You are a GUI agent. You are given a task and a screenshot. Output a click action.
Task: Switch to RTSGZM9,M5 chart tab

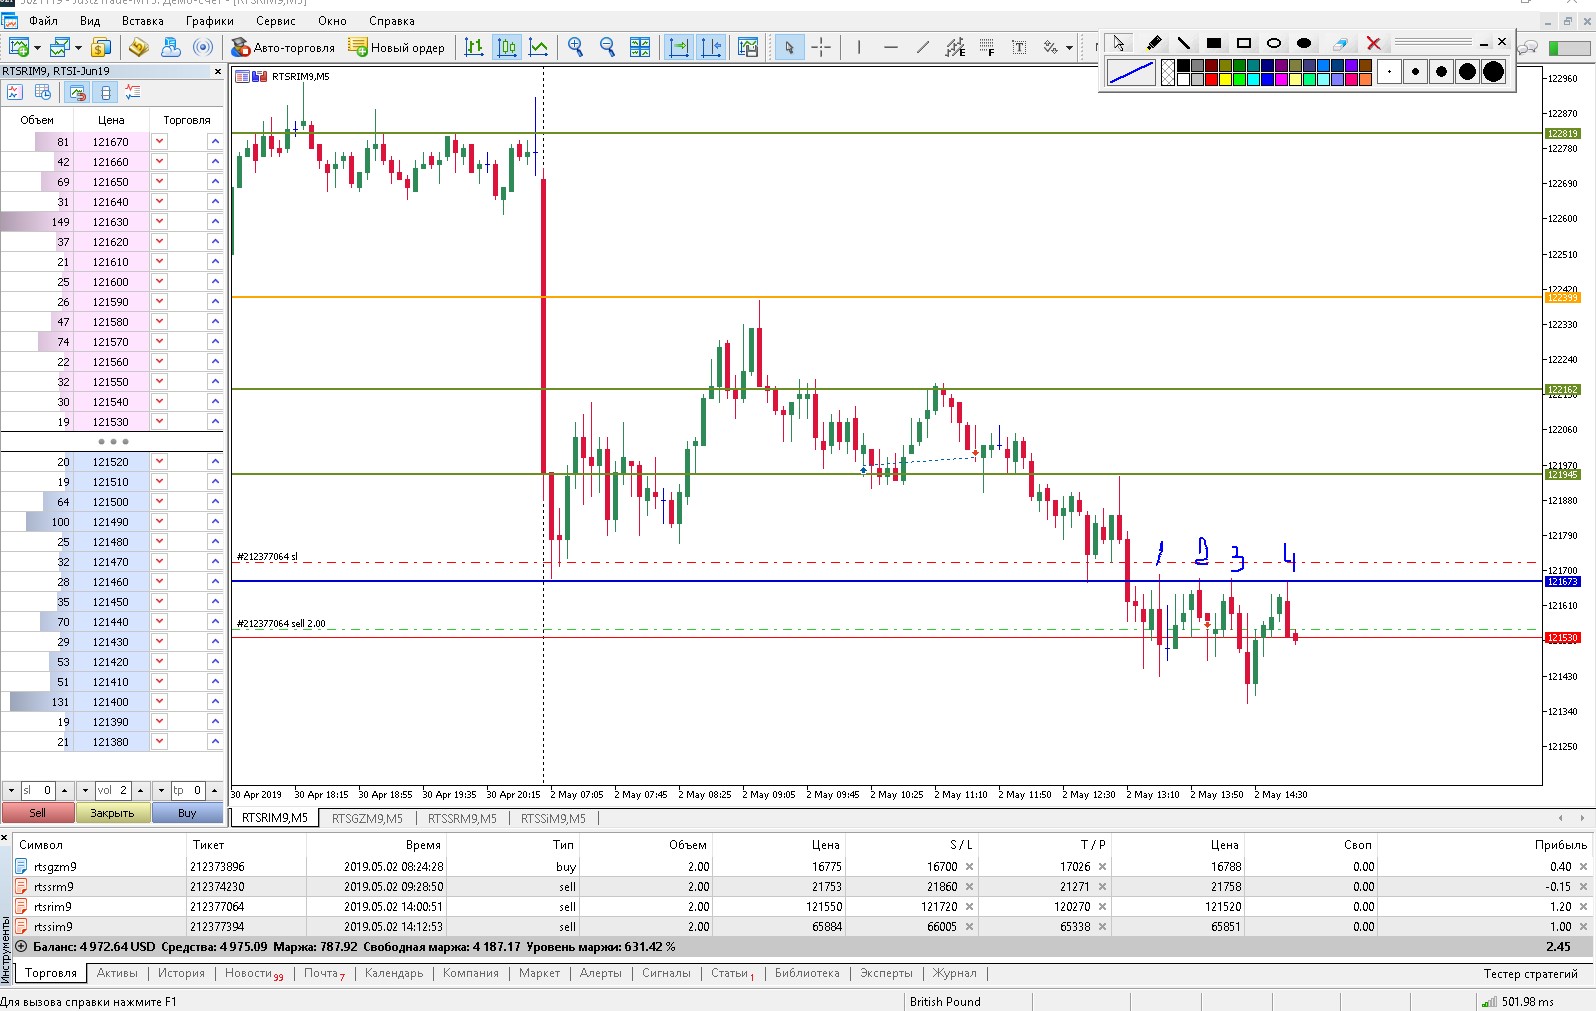tap(367, 818)
